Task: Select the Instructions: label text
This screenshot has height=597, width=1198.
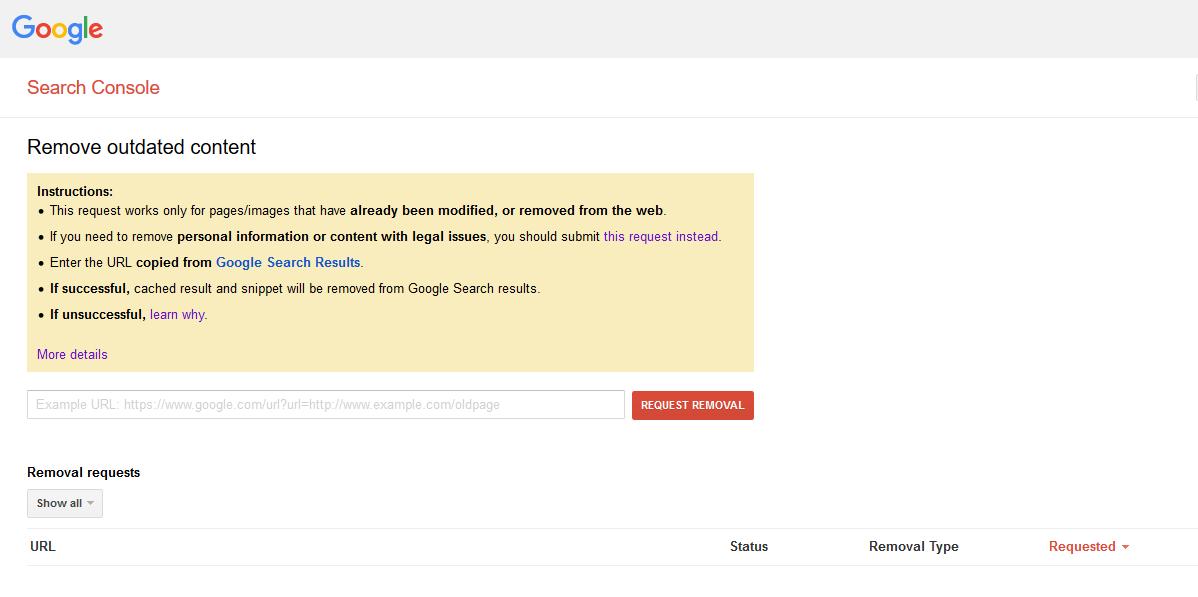Action: pos(75,192)
